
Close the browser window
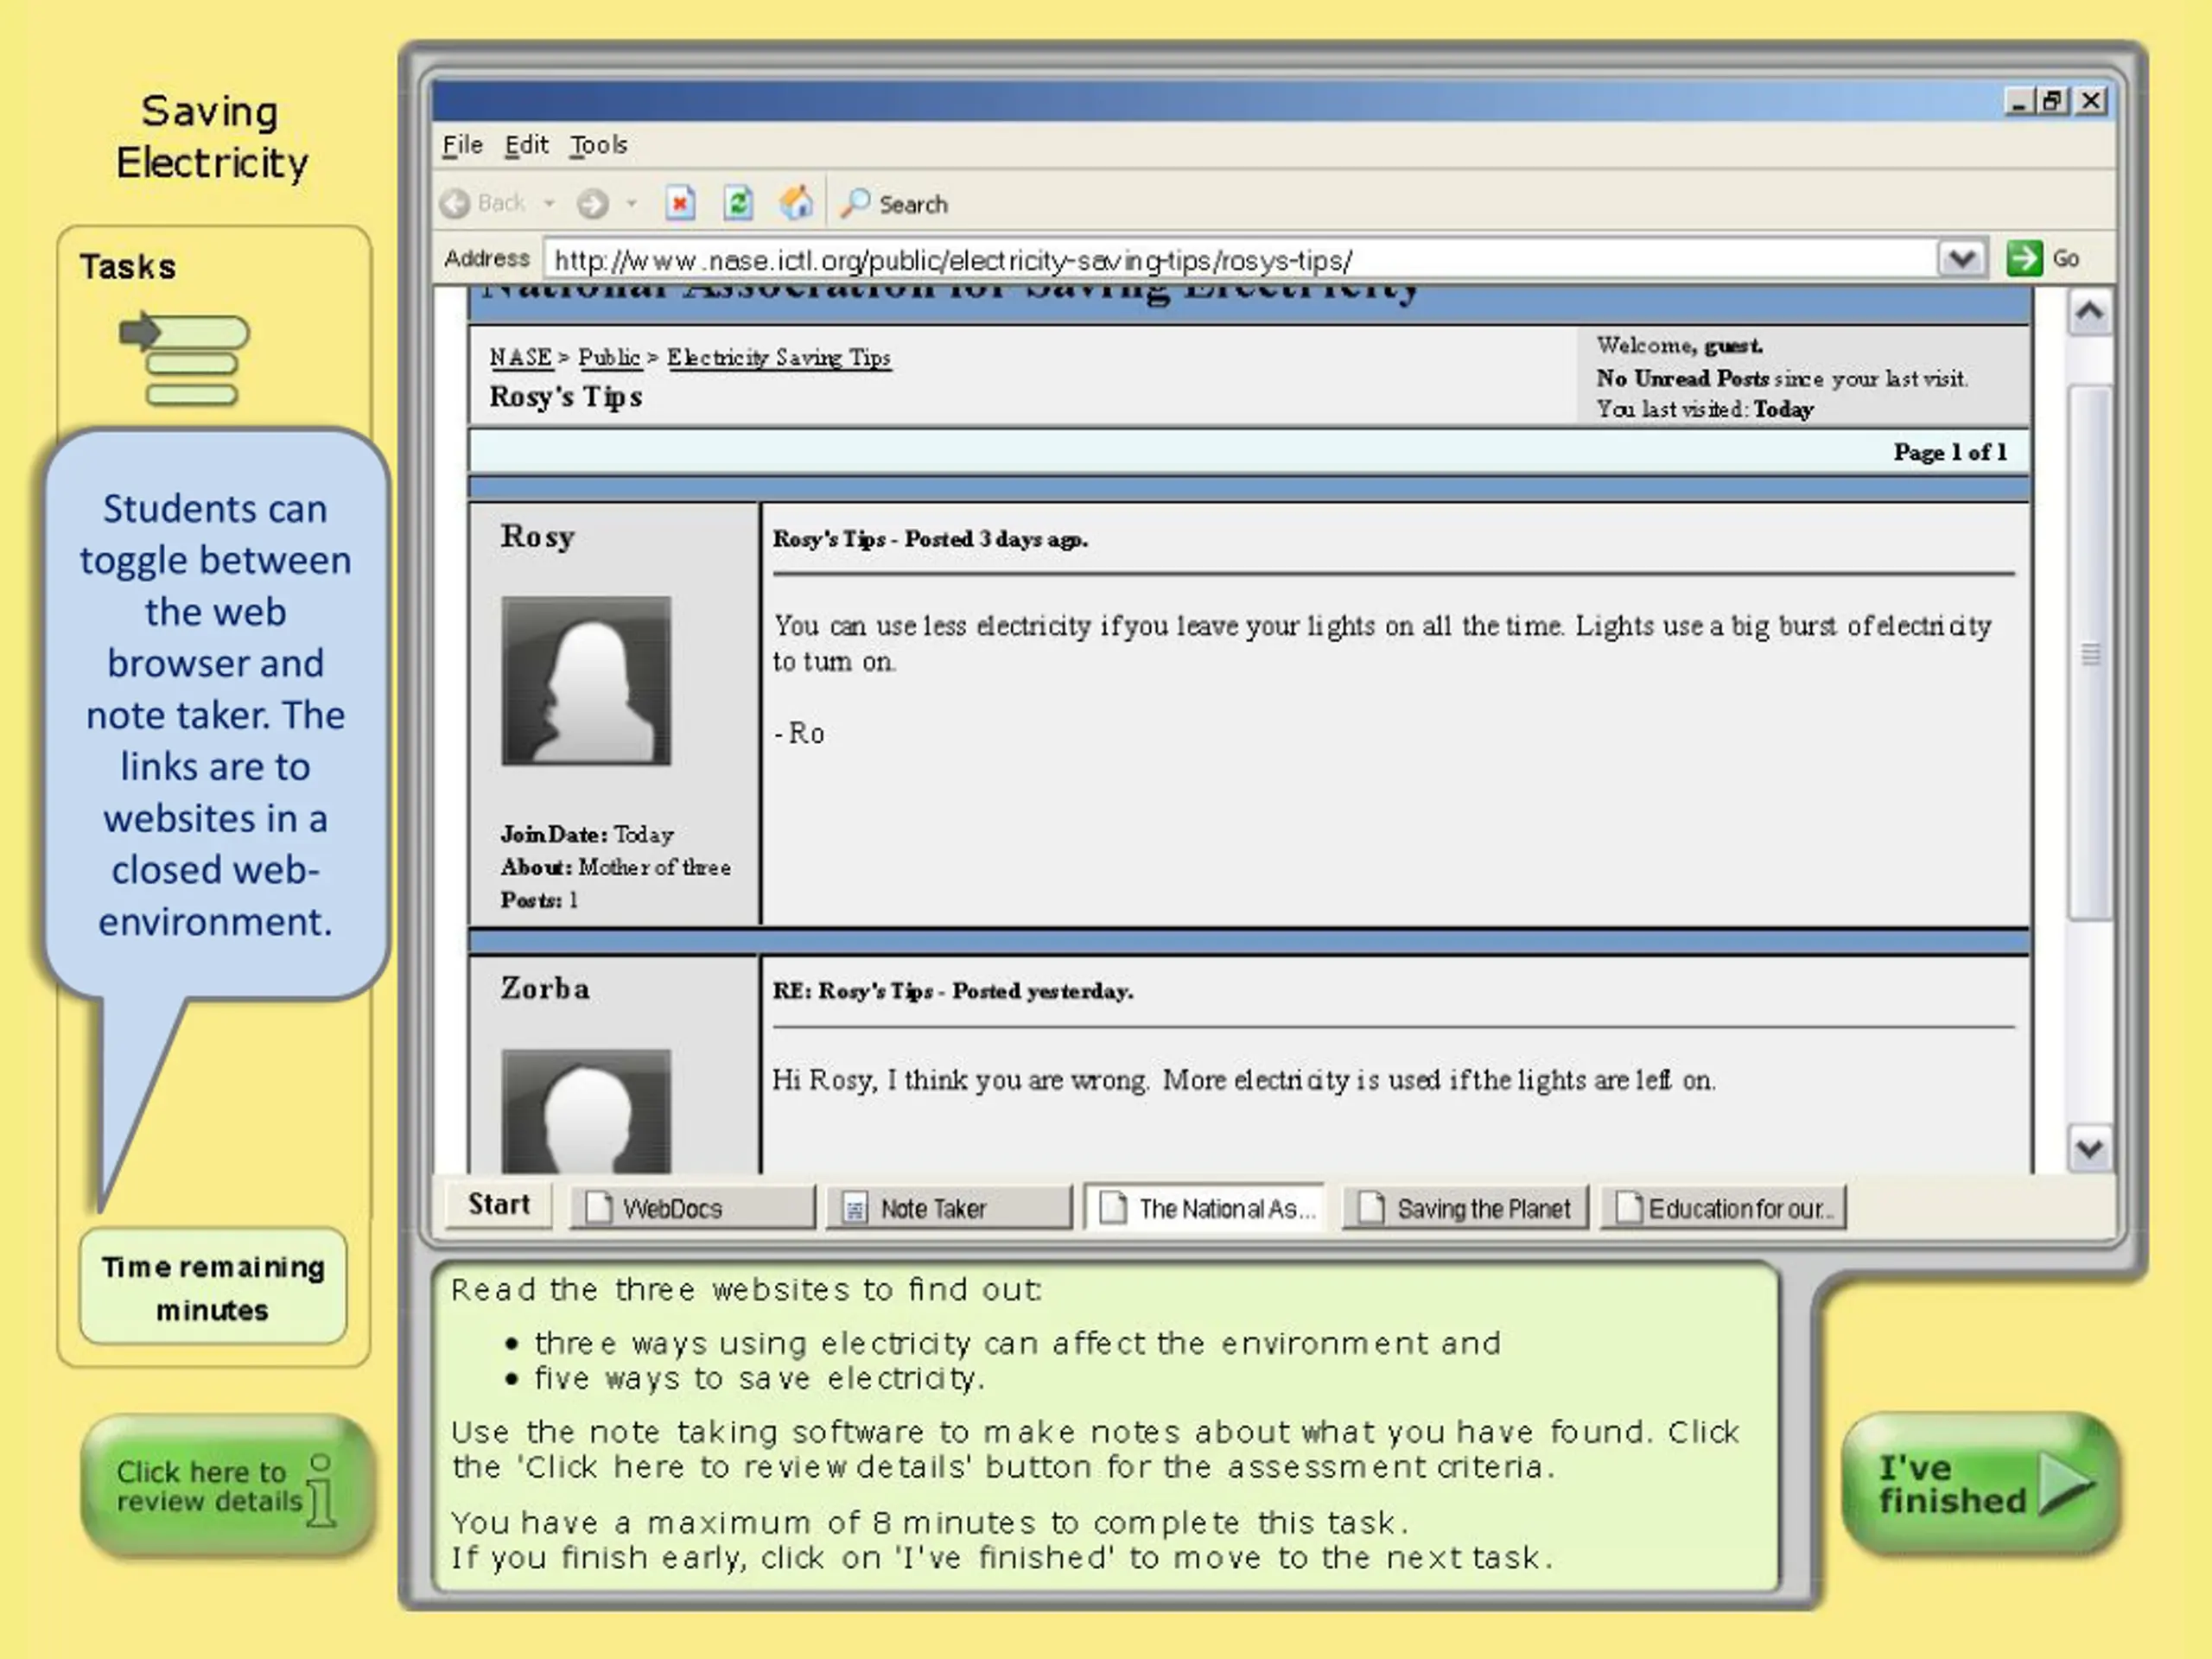[x=2091, y=101]
